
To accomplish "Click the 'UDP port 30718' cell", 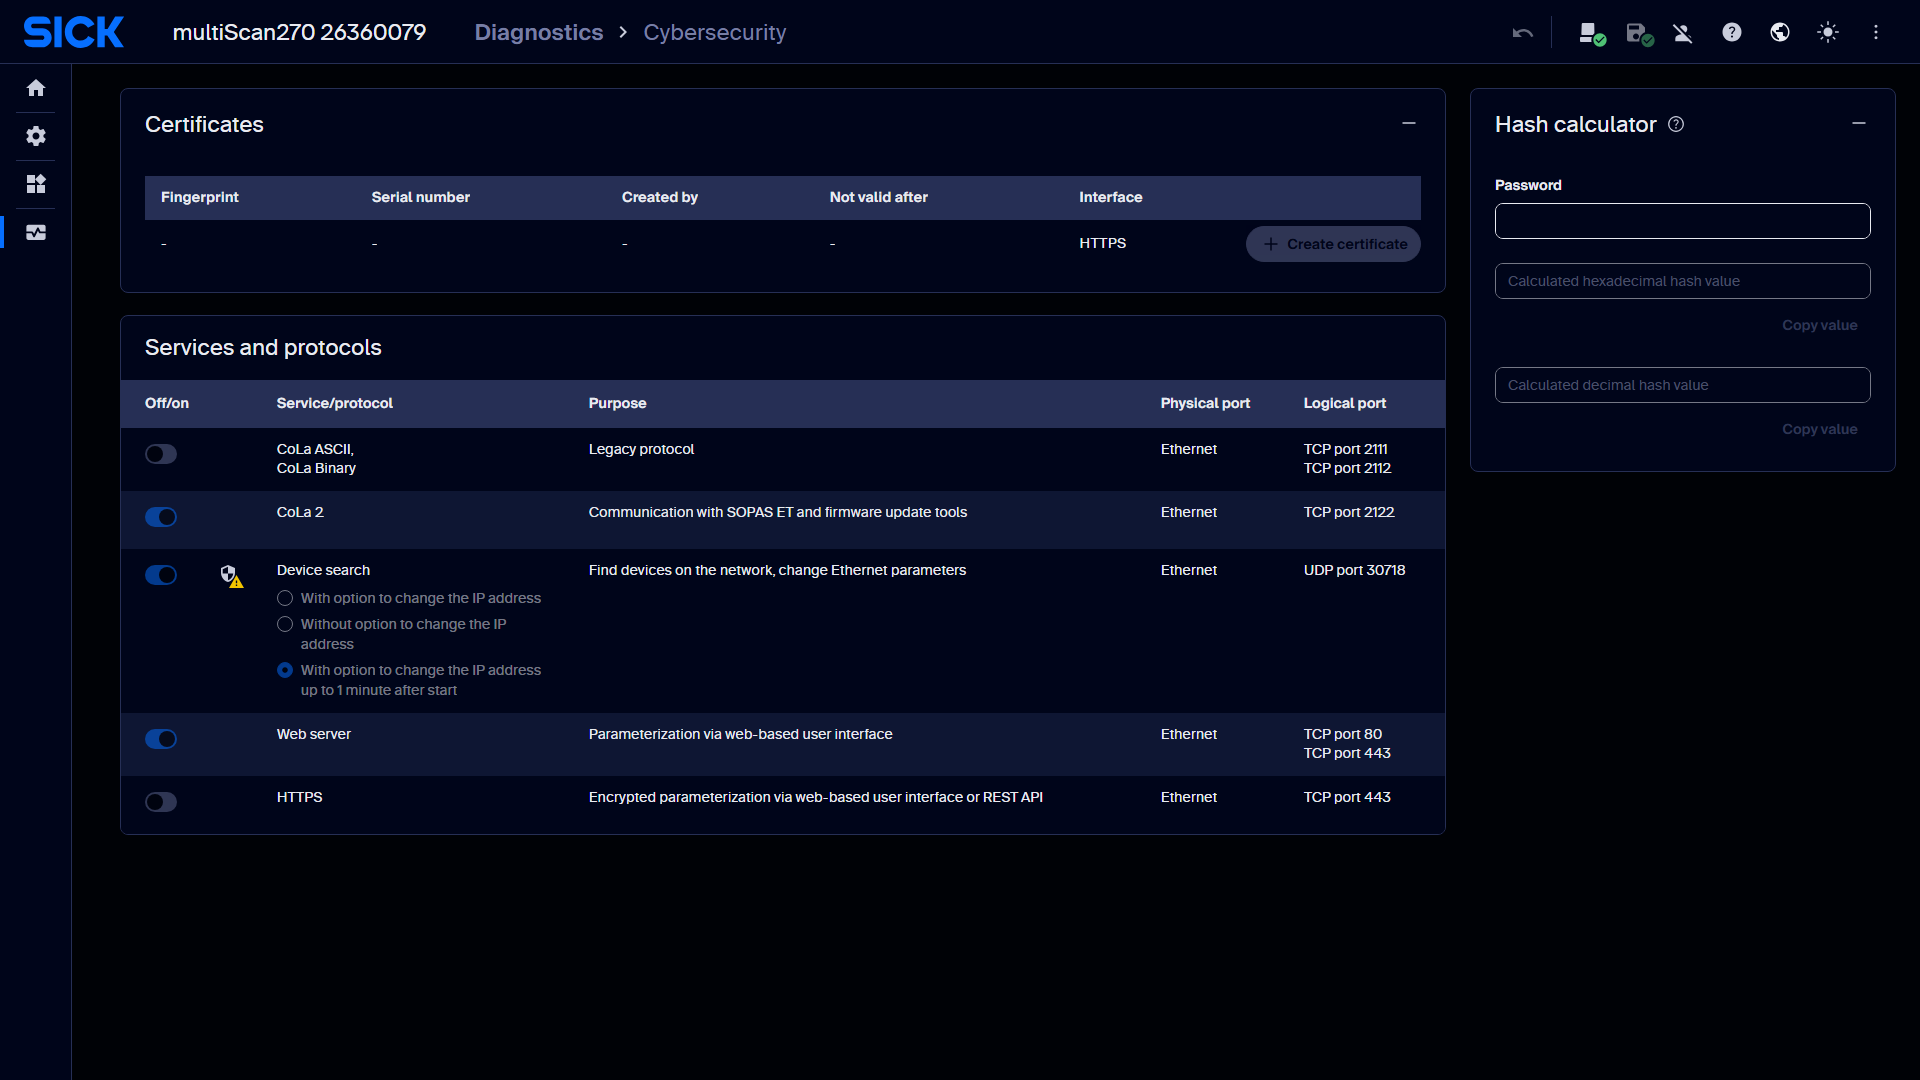I will pyautogui.click(x=1354, y=570).
